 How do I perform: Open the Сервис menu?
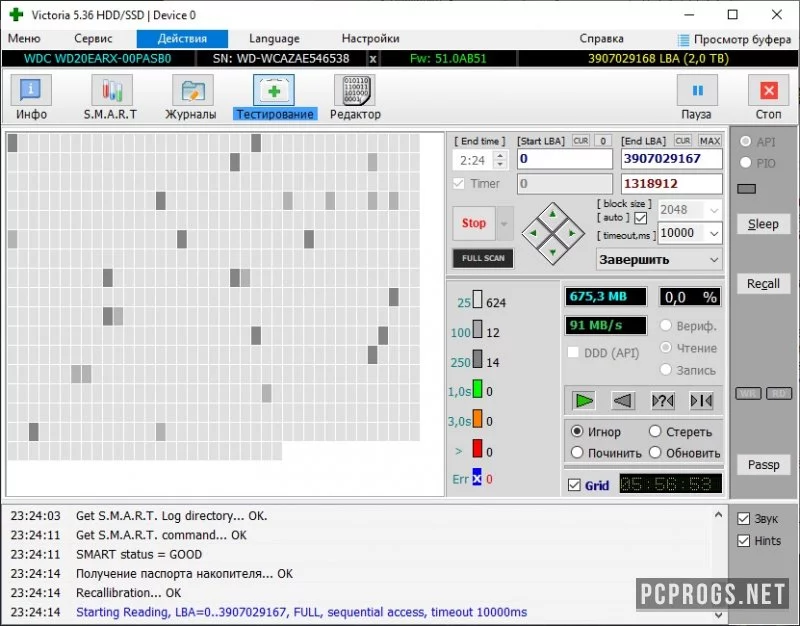(x=93, y=39)
